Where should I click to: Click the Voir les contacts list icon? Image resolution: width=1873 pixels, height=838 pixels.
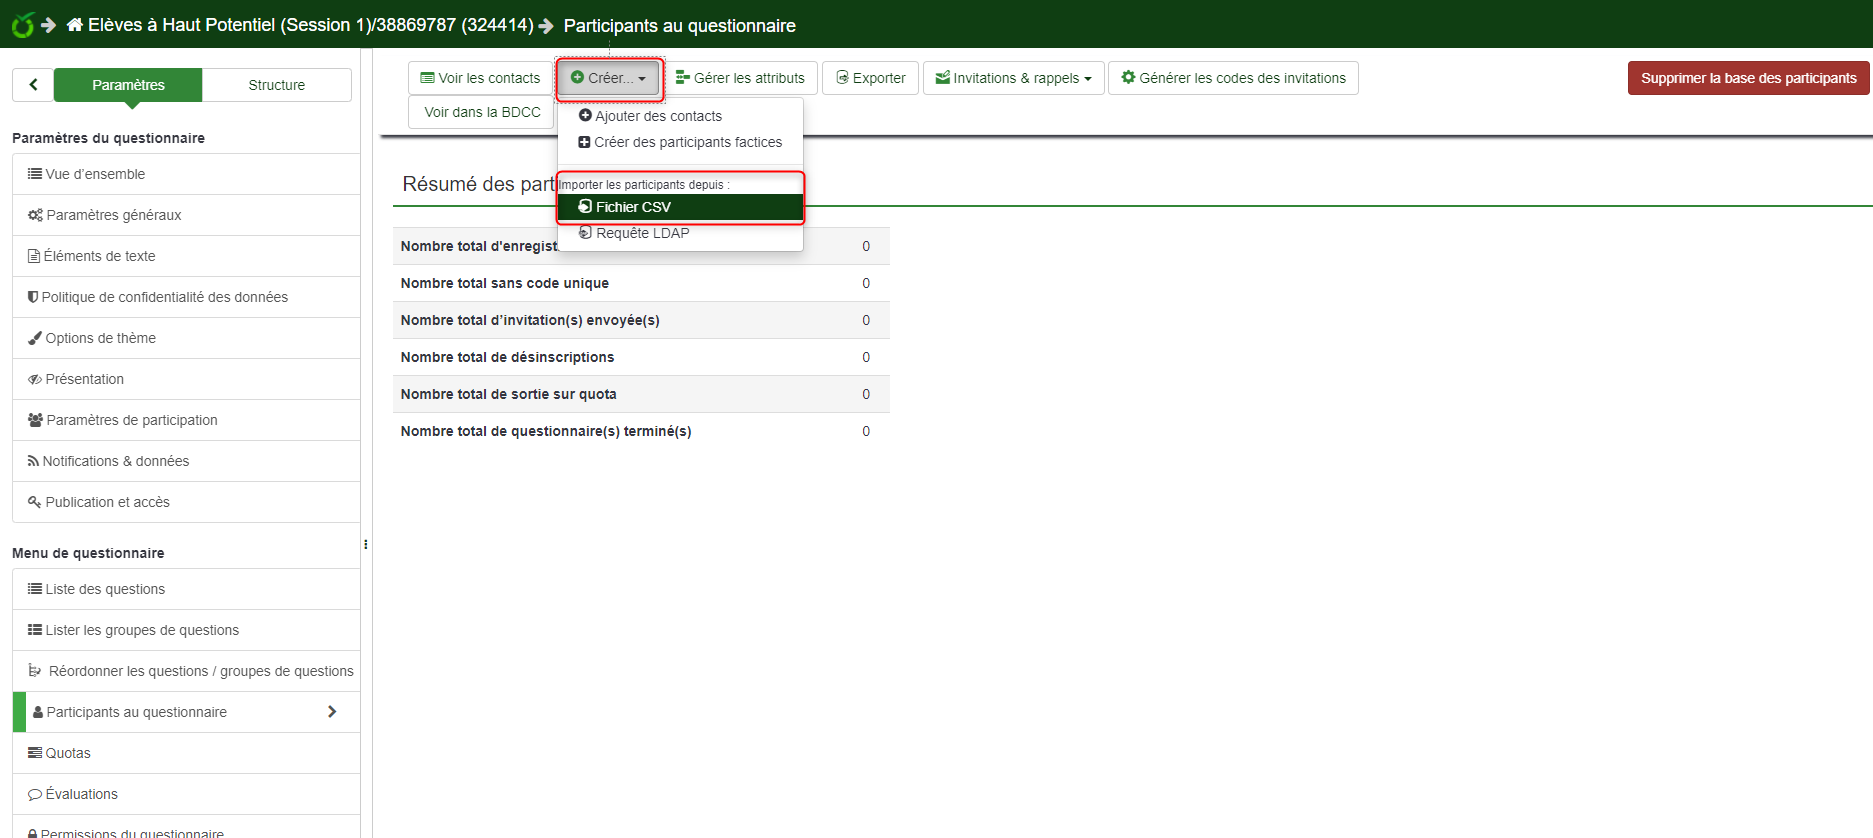click(427, 78)
